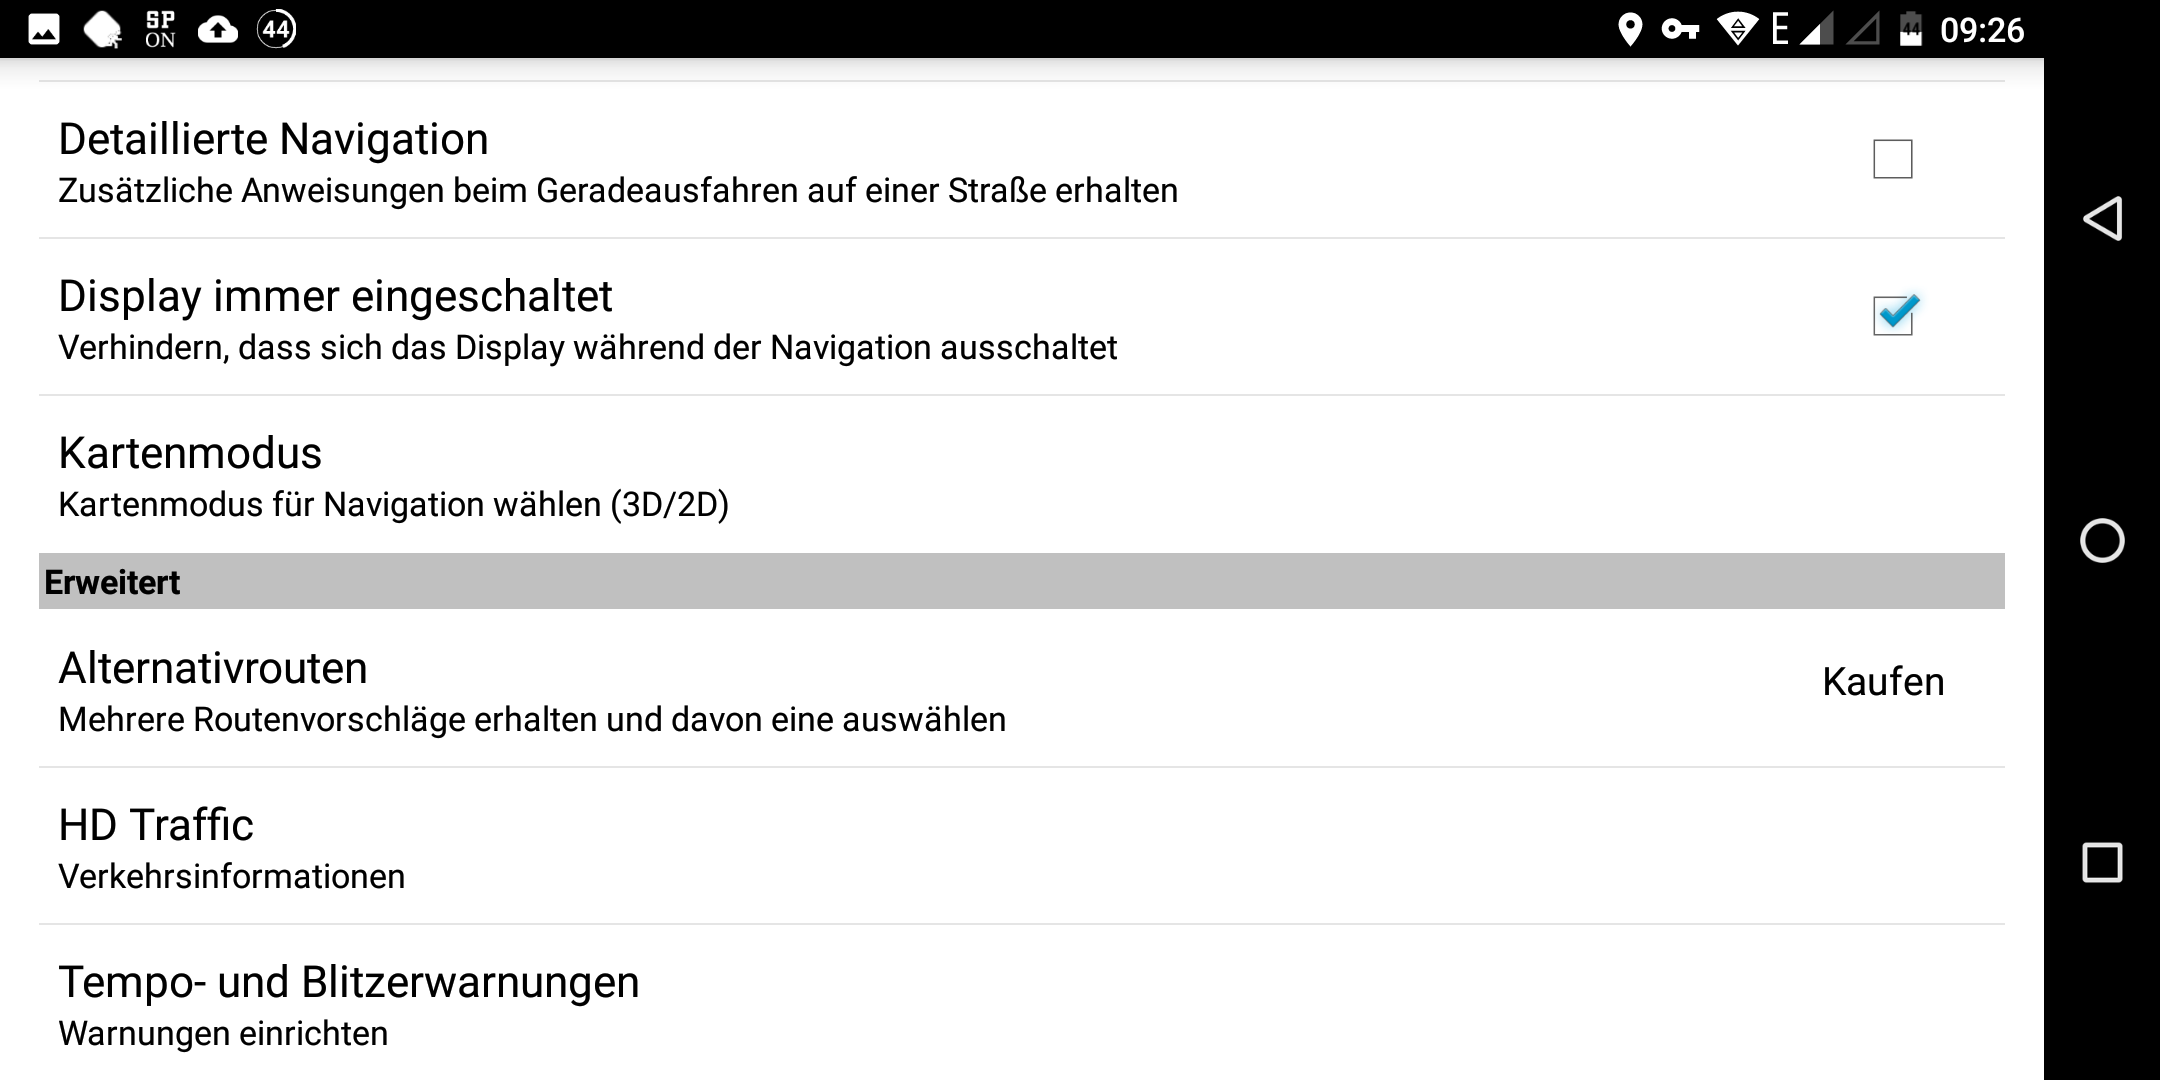
Task: Uncheck Display immer eingeschaltet checkbox
Action: pos(1892,315)
